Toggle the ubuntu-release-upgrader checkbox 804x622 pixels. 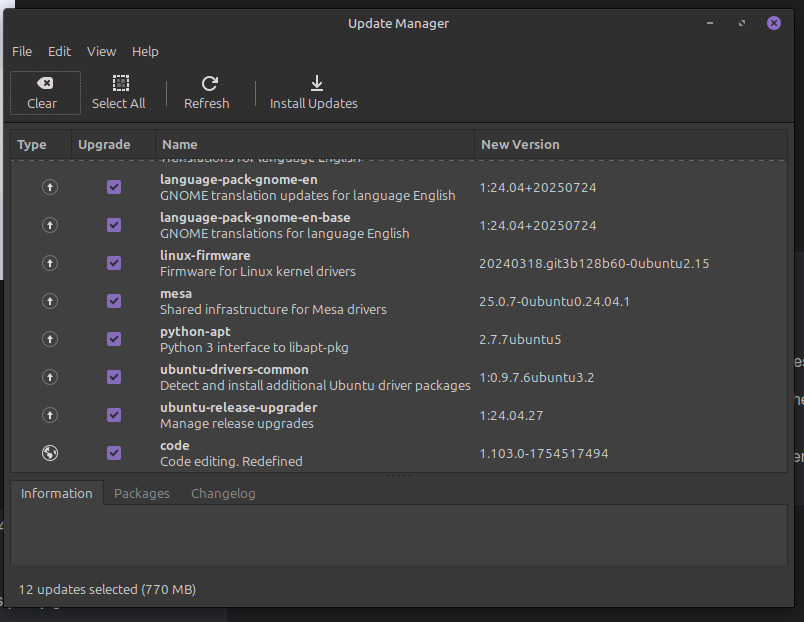tap(114, 415)
